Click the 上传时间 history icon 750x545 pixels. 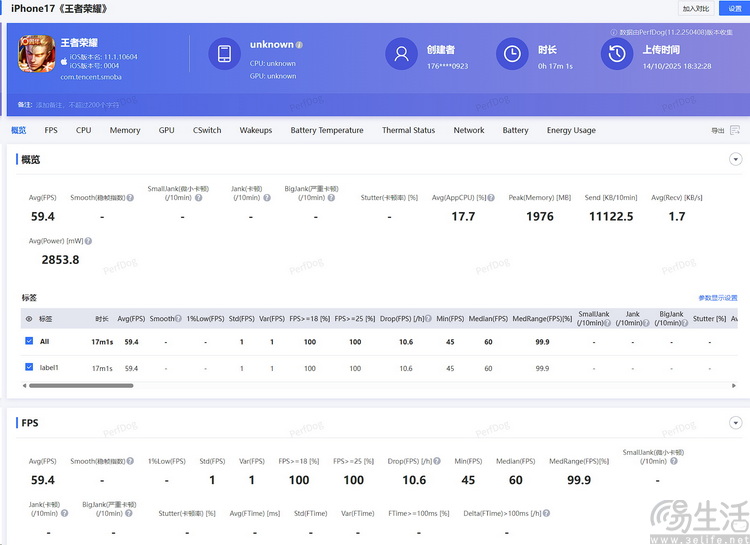pos(617,54)
